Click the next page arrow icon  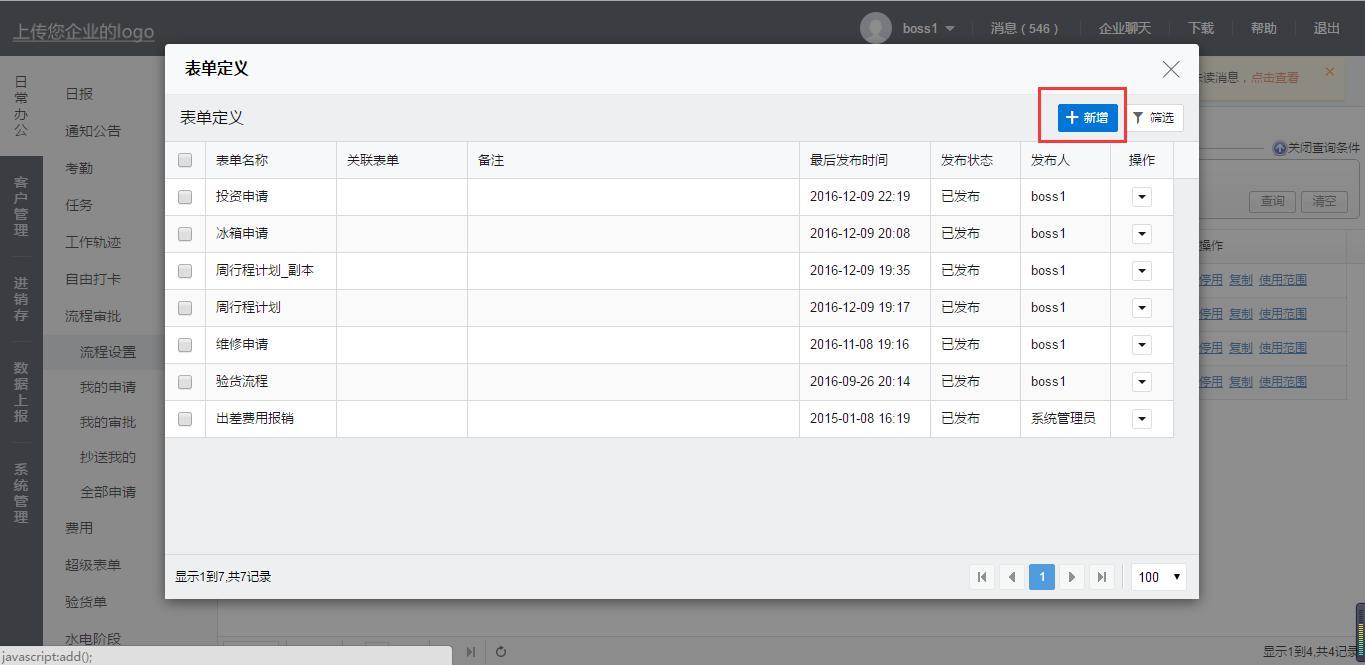coord(1071,577)
